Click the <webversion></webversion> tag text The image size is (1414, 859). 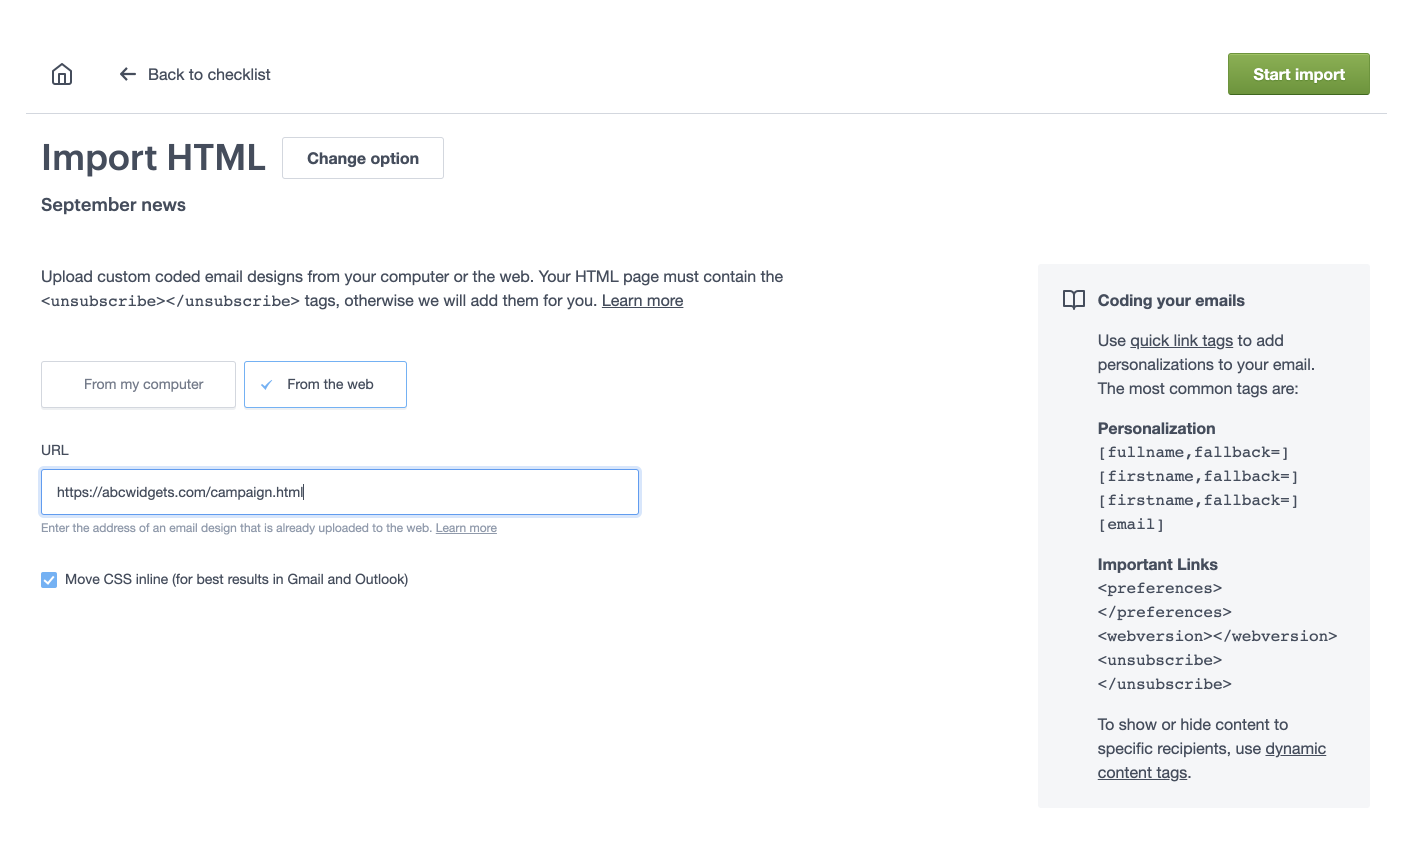coord(1217,637)
